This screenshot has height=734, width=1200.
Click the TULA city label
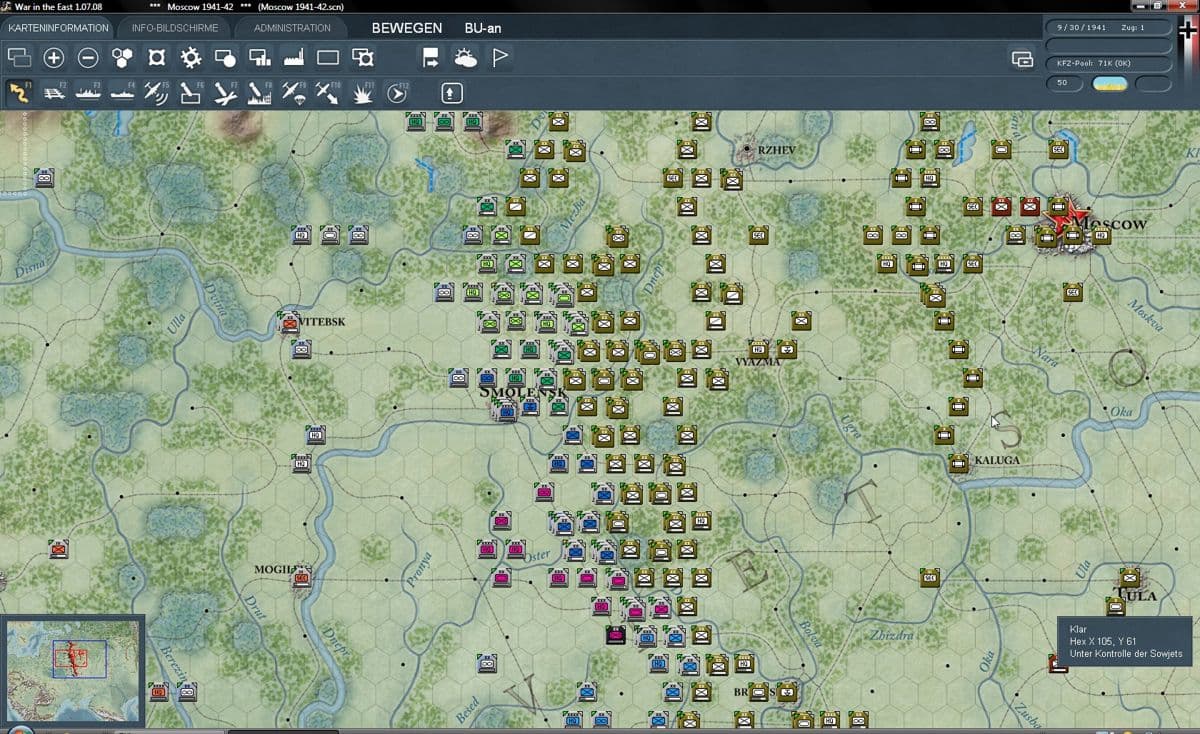pos(1137,595)
